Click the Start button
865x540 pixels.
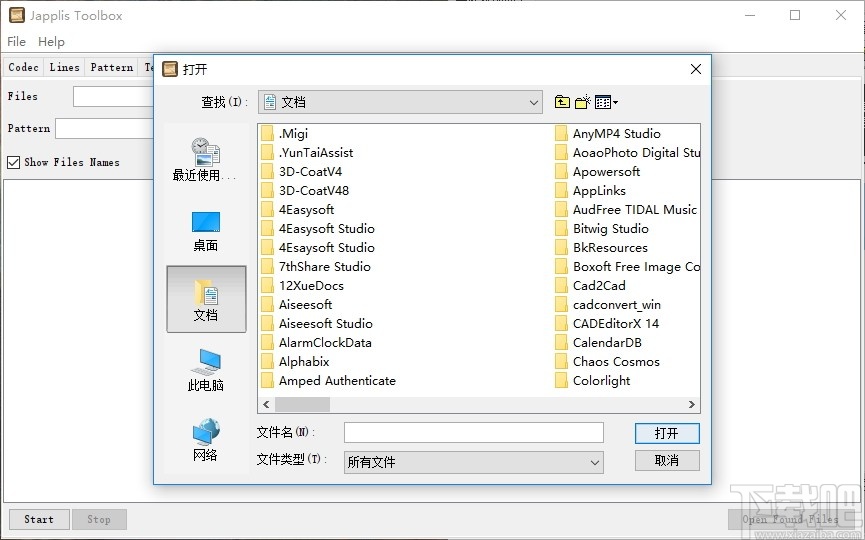pos(39,520)
